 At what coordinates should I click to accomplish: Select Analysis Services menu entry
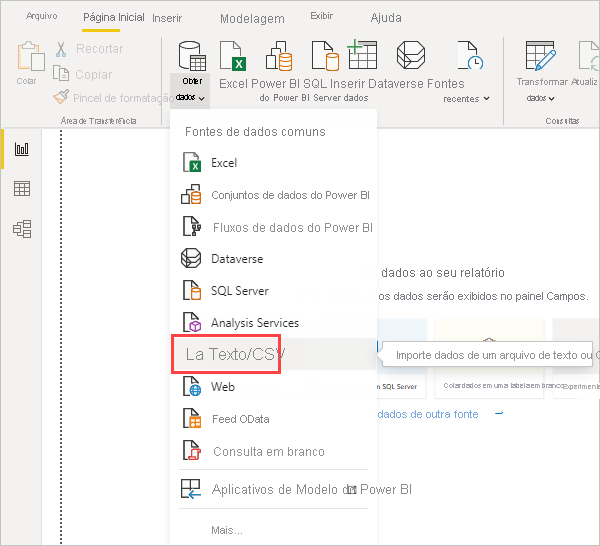coord(274,323)
